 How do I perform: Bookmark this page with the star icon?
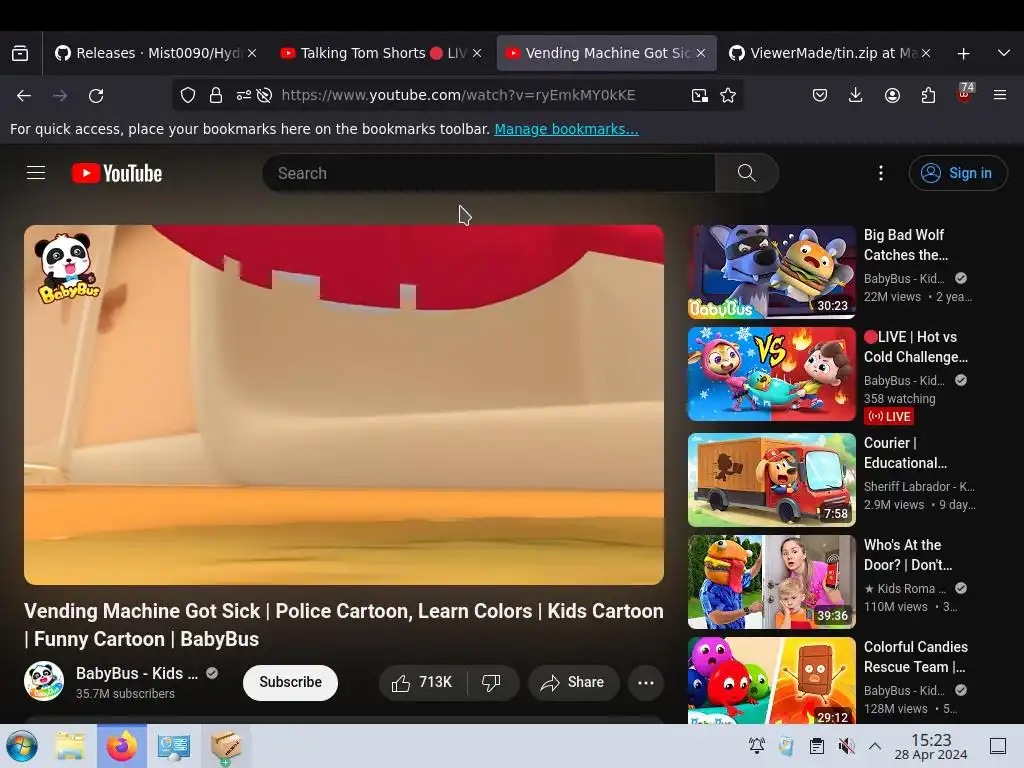click(728, 95)
